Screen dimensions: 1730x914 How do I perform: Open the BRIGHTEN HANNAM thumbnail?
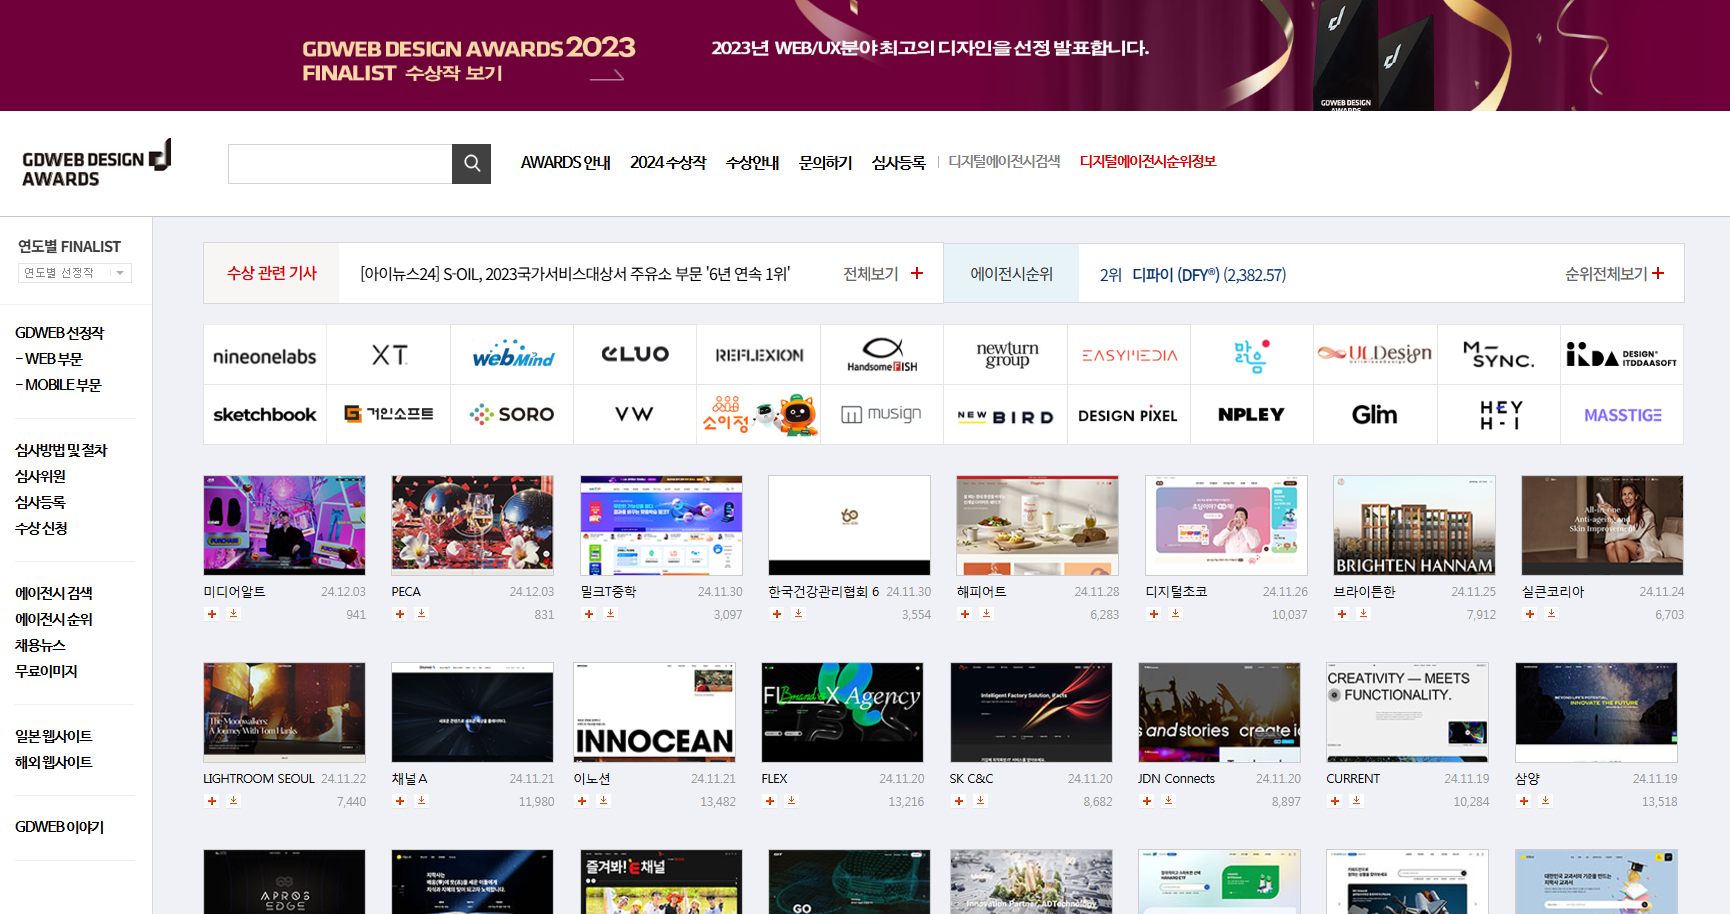(1414, 525)
